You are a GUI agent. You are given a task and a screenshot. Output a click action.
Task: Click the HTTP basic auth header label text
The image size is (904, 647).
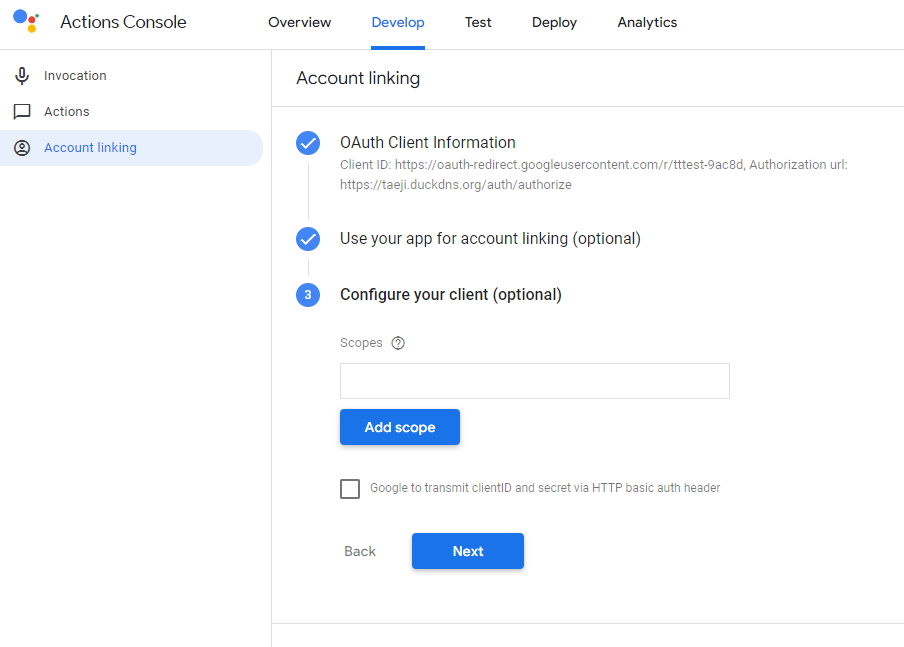click(x=545, y=488)
